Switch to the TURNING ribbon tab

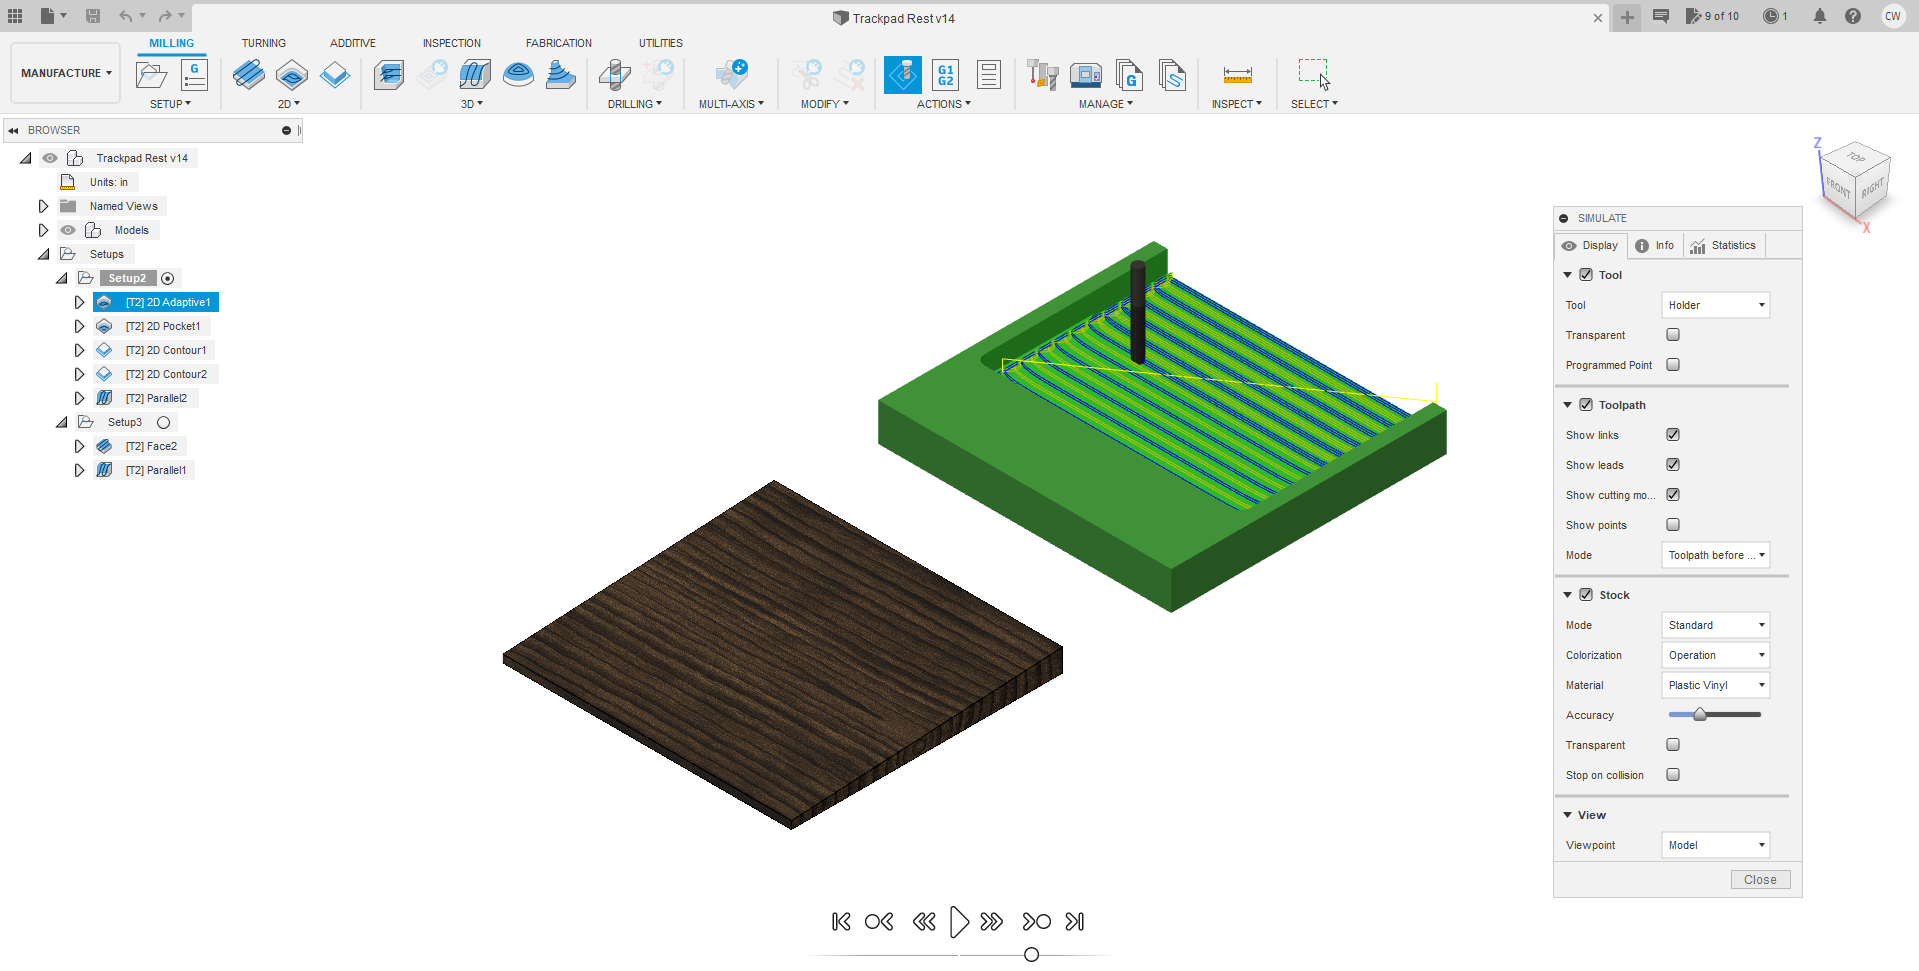(263, 43)
